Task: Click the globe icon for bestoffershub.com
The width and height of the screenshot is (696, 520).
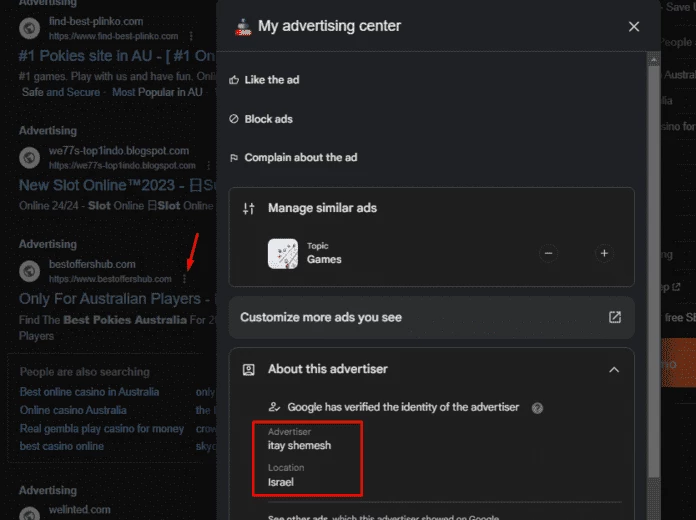Action: click(30, 271)
